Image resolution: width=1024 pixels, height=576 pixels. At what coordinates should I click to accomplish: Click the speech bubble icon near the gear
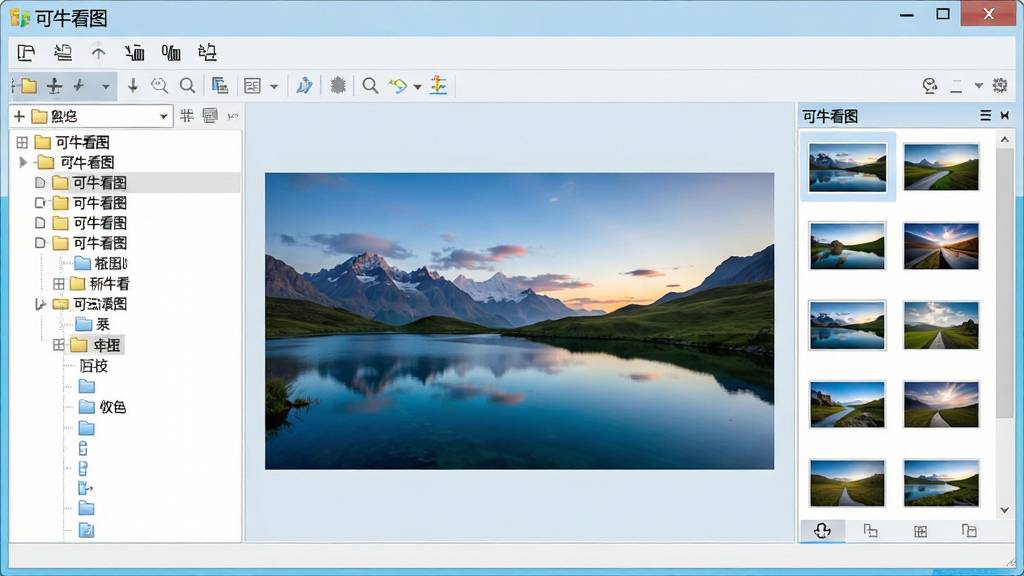[x=930, y=86]
